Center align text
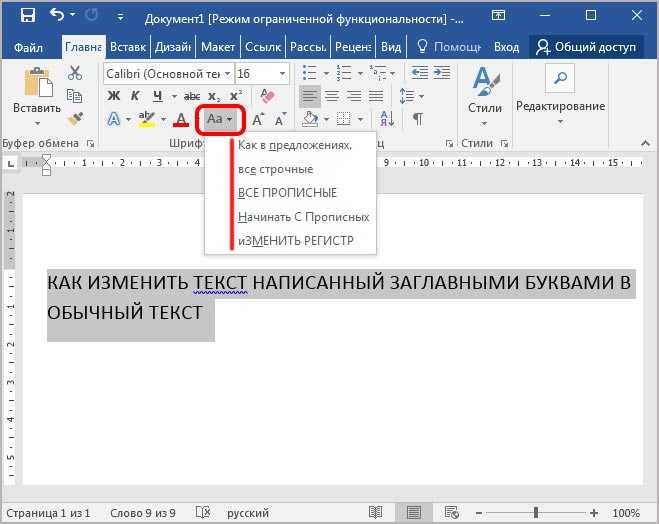The image size is (659, 524). tap(332, 96)
